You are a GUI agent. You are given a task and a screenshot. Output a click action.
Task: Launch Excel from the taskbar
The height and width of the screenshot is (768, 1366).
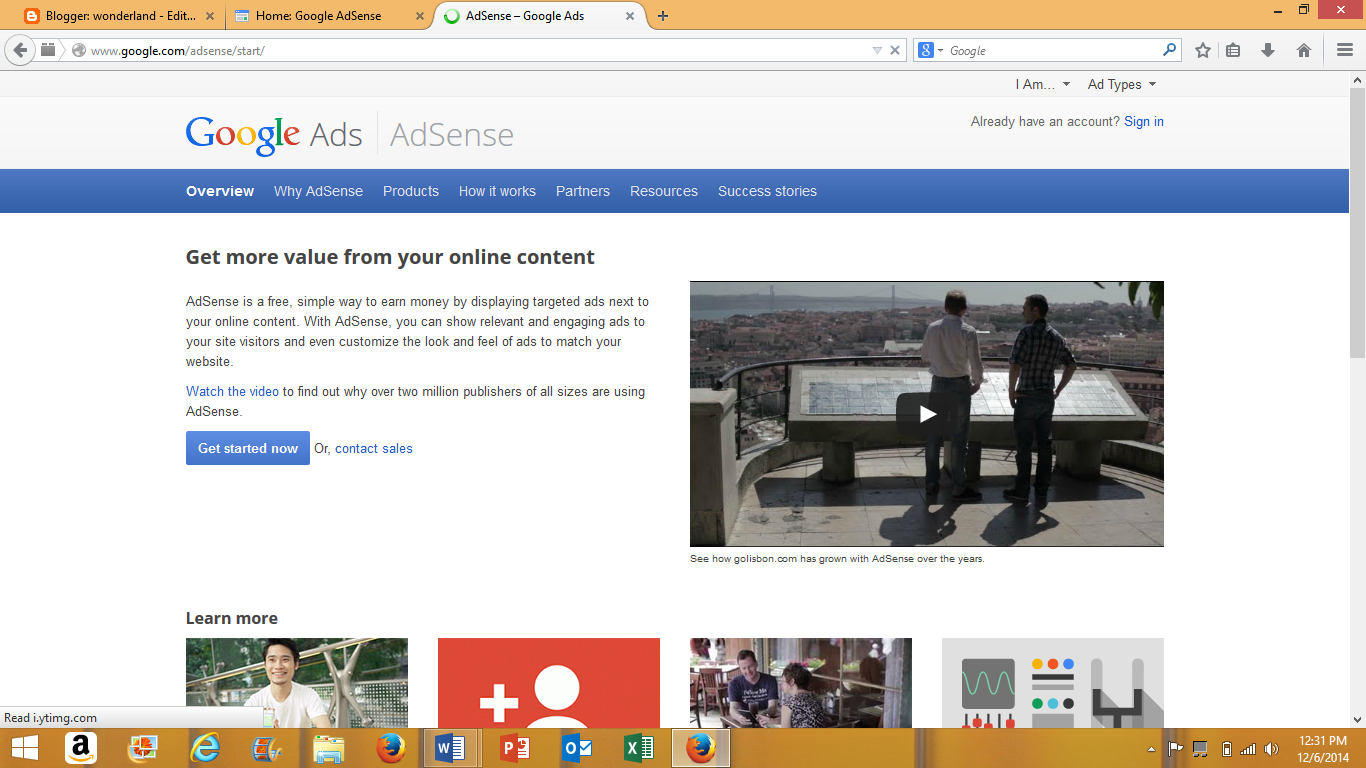(638, 747)
